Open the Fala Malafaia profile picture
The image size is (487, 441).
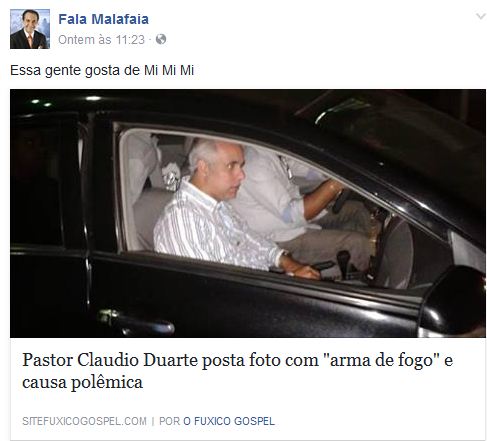pyautogui.click(x=30, y=29)
